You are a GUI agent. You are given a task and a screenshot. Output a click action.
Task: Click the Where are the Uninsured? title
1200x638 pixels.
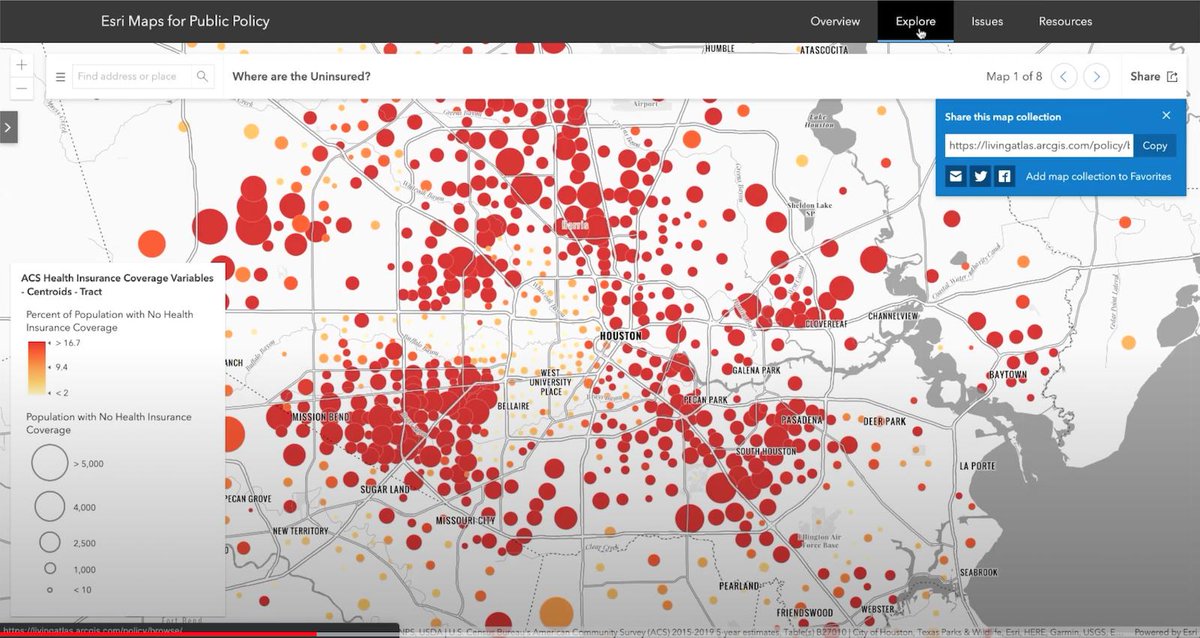[x=301, y=76]
